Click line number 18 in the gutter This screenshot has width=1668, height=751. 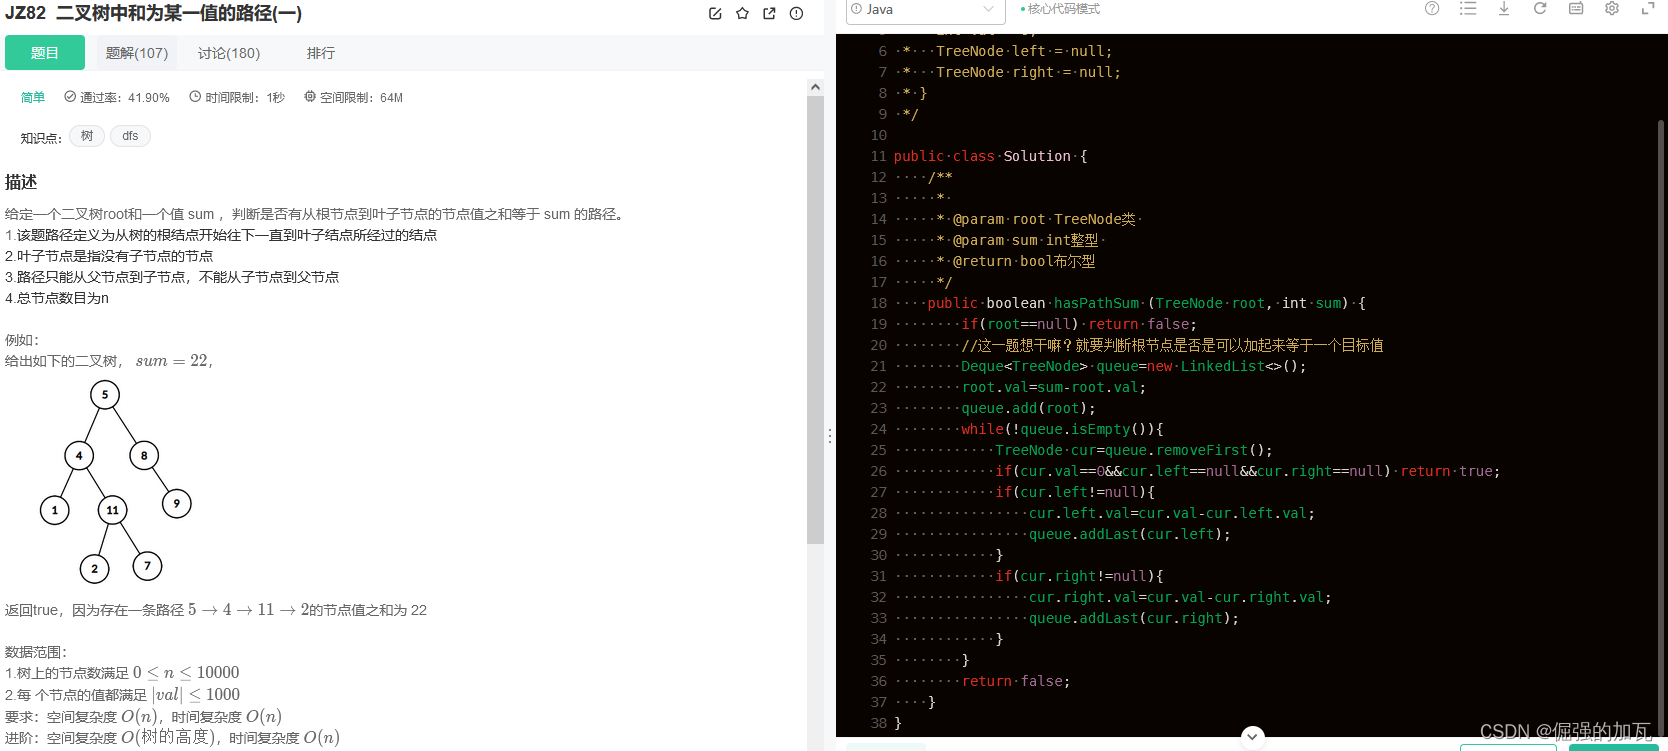(x=878, y=303)
